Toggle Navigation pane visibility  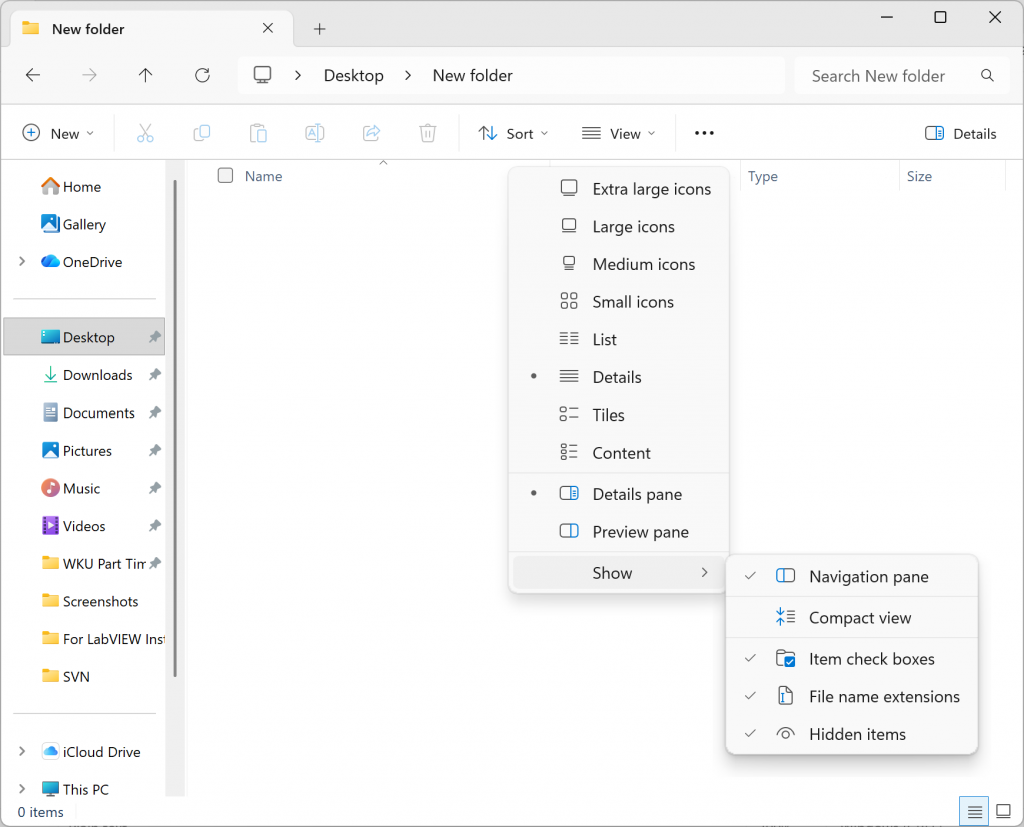(x=852, y=577)
